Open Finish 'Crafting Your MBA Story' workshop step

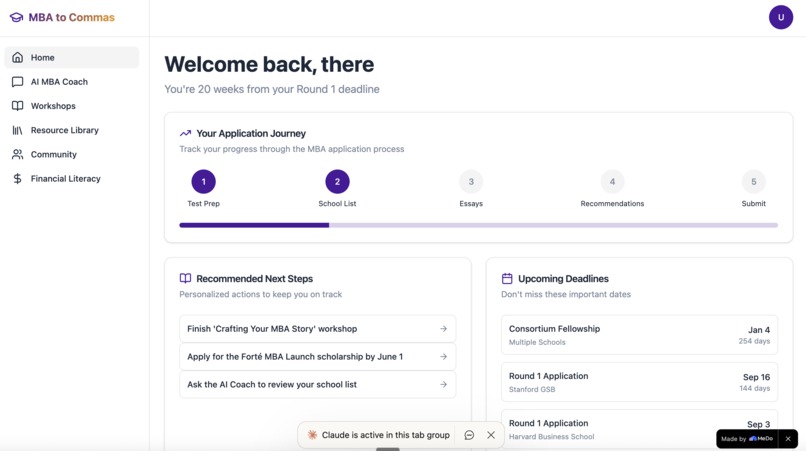[318, 329]
